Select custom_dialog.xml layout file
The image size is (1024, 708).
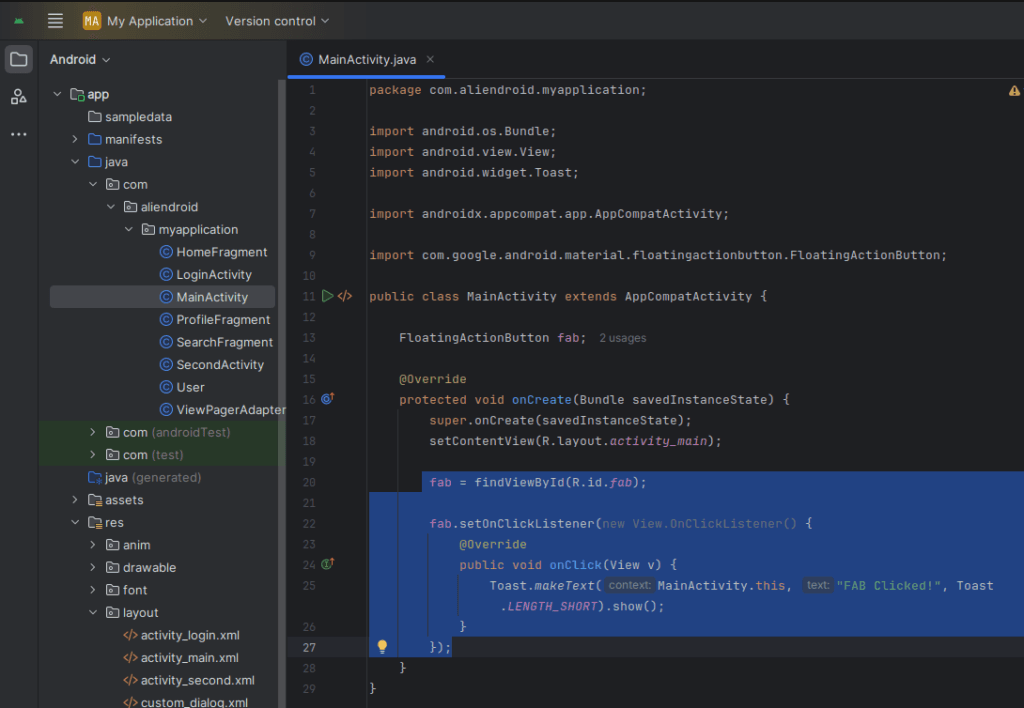[186, 701]
